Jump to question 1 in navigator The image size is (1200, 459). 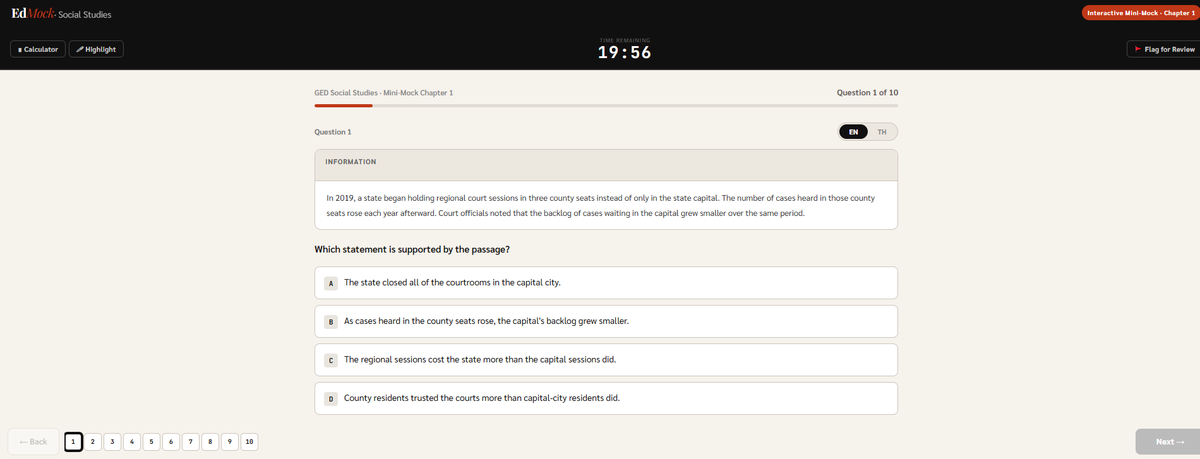pyautogui.click(x=73, y=442)
